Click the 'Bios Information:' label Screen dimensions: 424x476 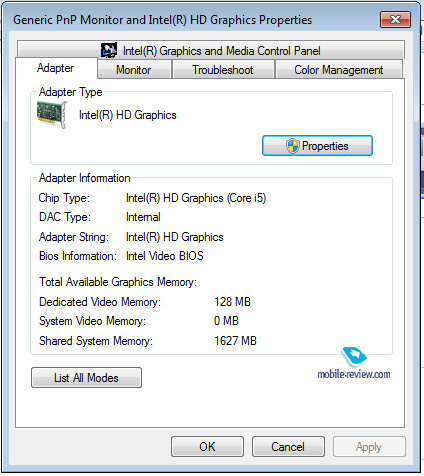78,256
